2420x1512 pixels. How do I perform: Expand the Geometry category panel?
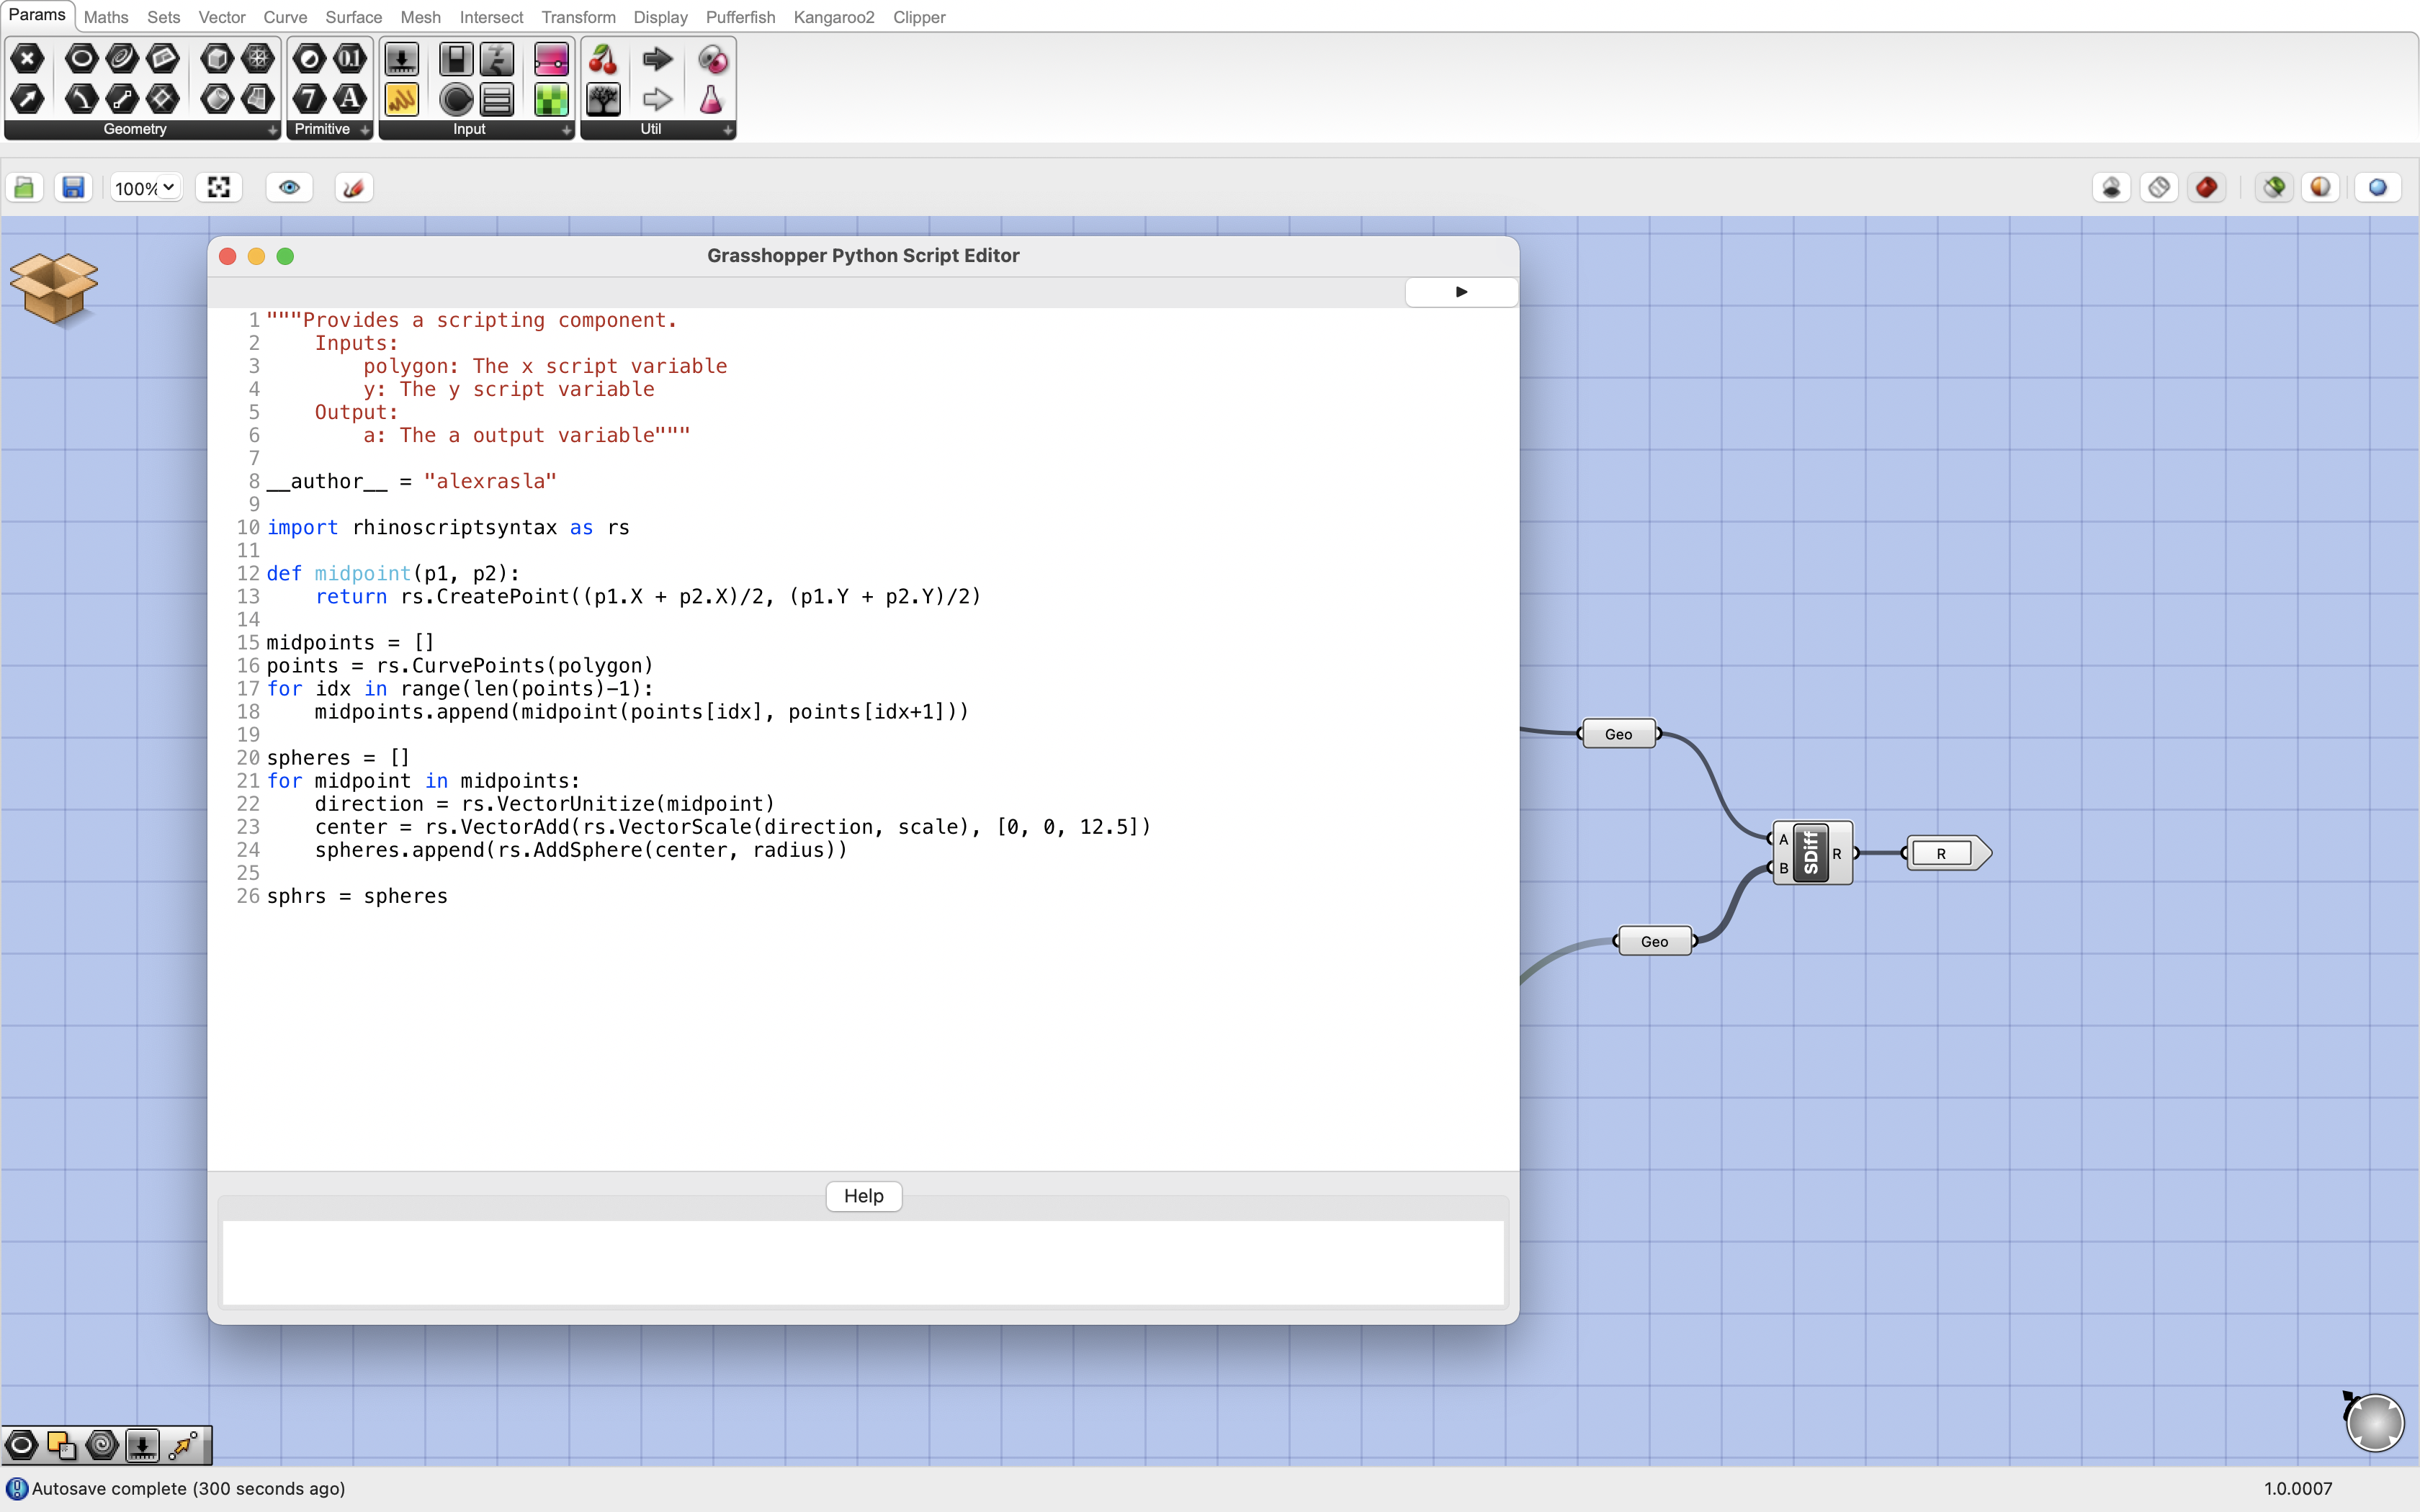click(x=272, y=130)
